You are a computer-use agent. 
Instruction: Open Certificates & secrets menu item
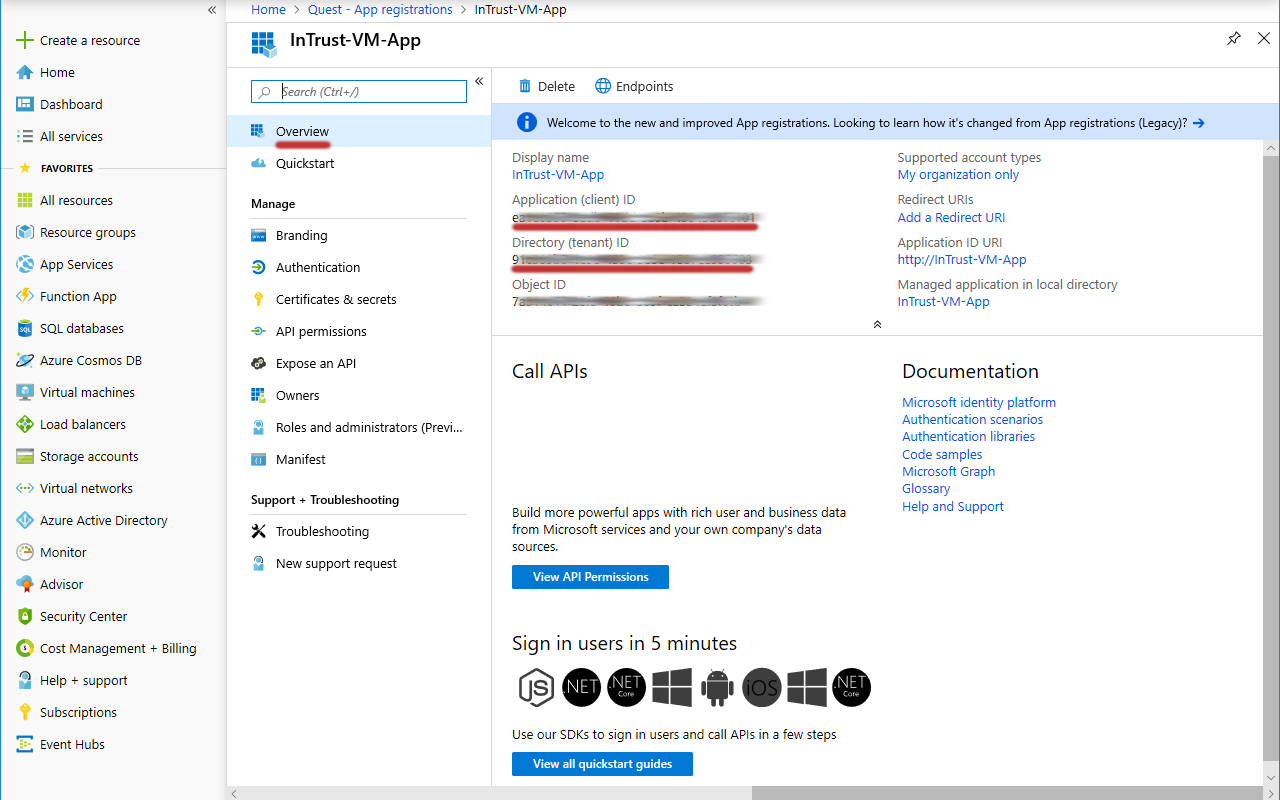point(336,299)
